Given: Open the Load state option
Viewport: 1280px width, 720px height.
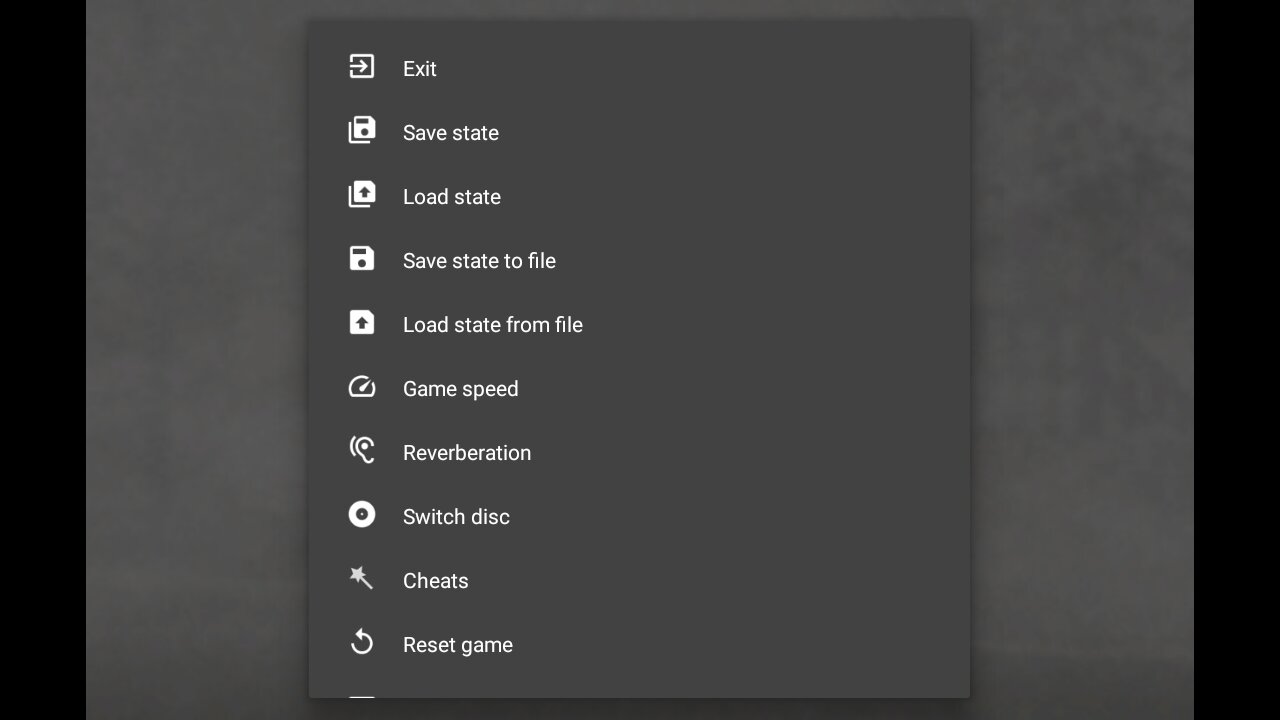Looking at the screenshot, I should click(451, 197).
